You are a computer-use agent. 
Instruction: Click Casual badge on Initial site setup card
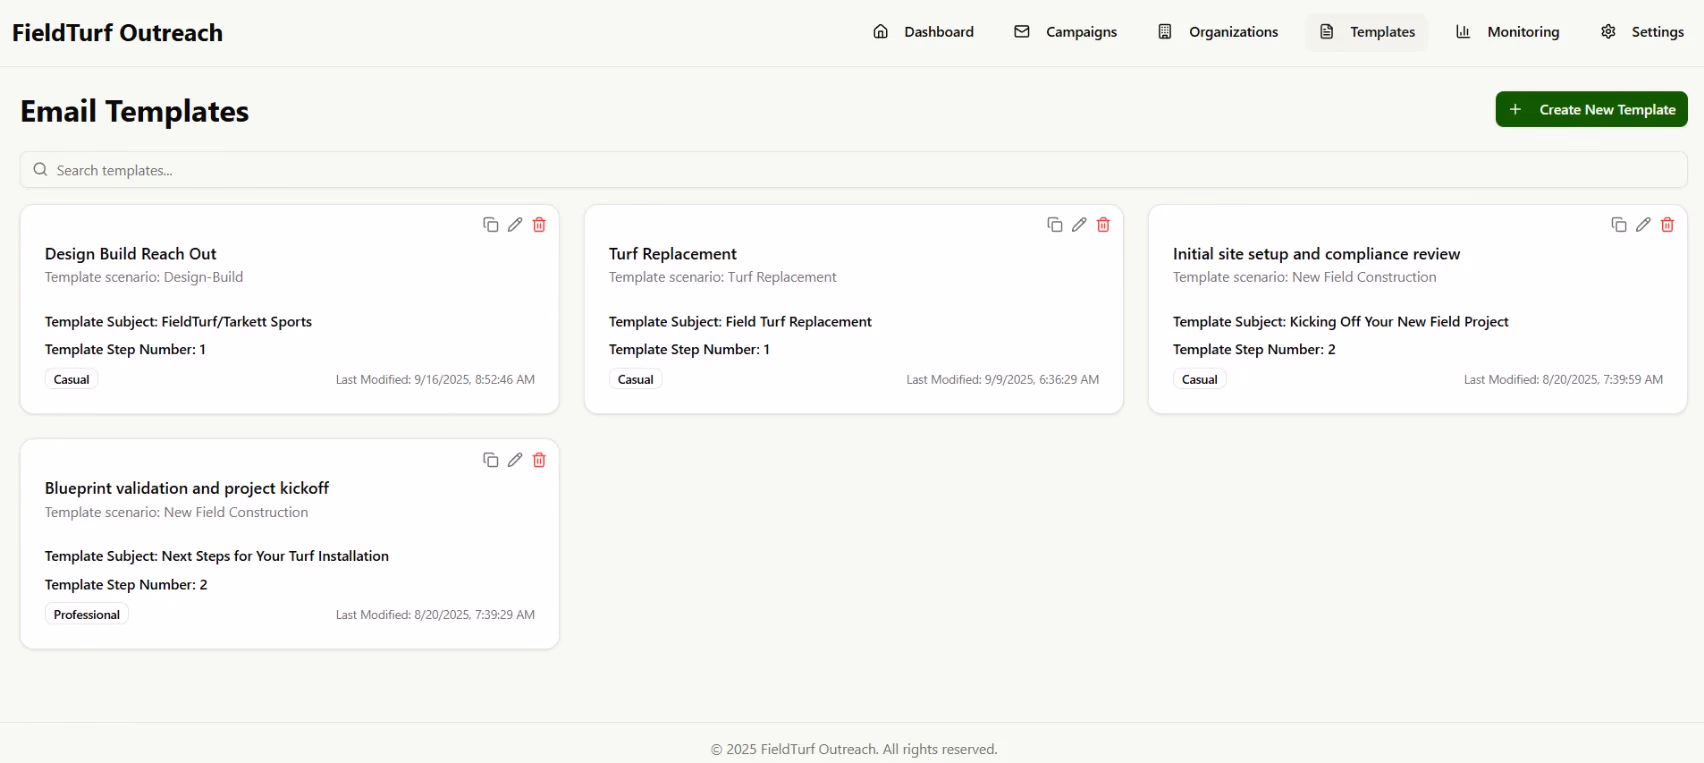point(1200,380)
